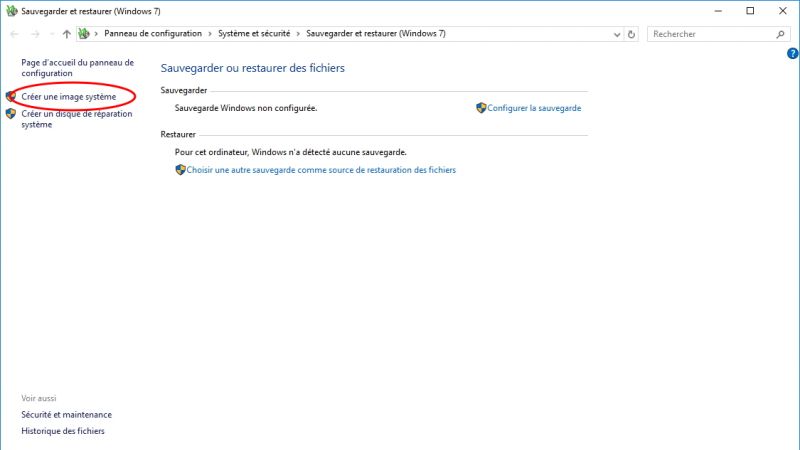Click the refresh button in address bar
The width and height of the screenshot is (800, 450).
point(631,34)
